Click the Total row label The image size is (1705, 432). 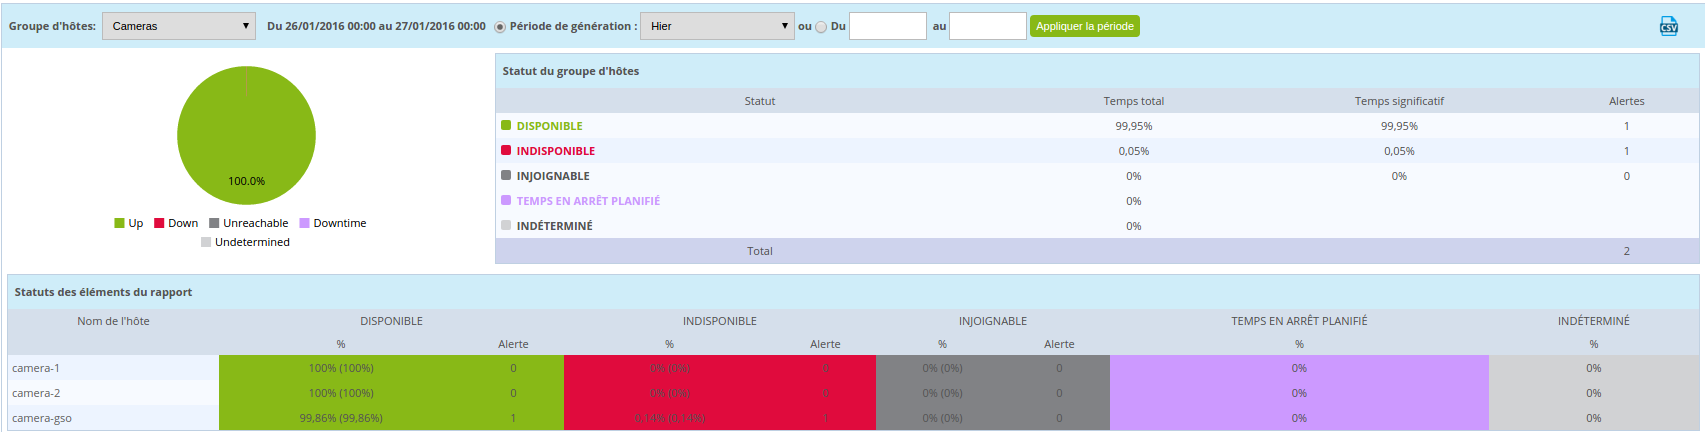coord(760,251)
